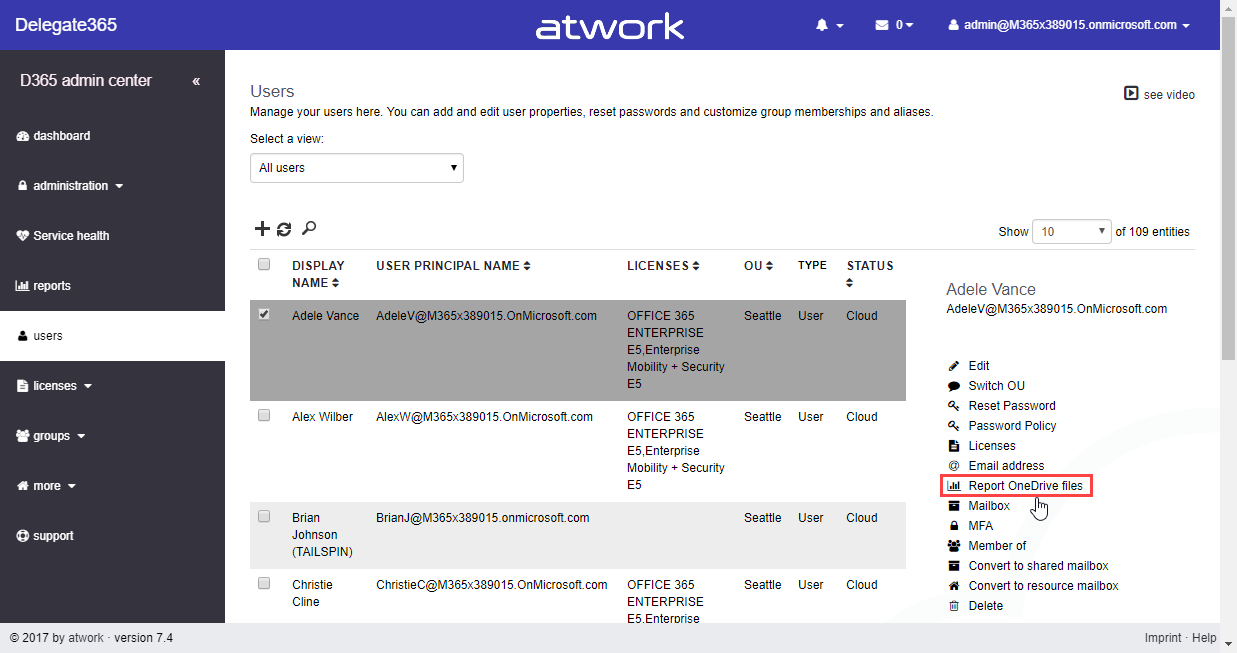The height and width of the screenshot is (653, 1237).
Task: Click the MFA lock icon
Action: [953, 526]
